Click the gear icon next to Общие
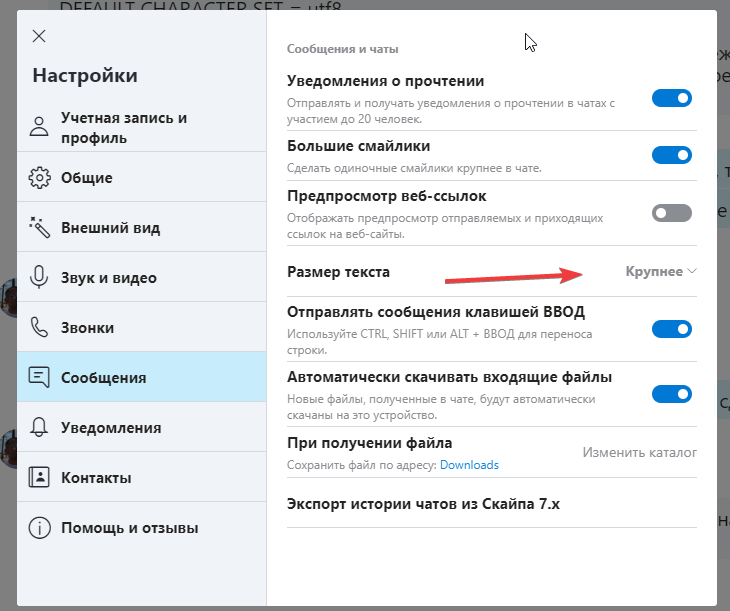Viewport: 730px width, 611px height. tap(40, 178)
